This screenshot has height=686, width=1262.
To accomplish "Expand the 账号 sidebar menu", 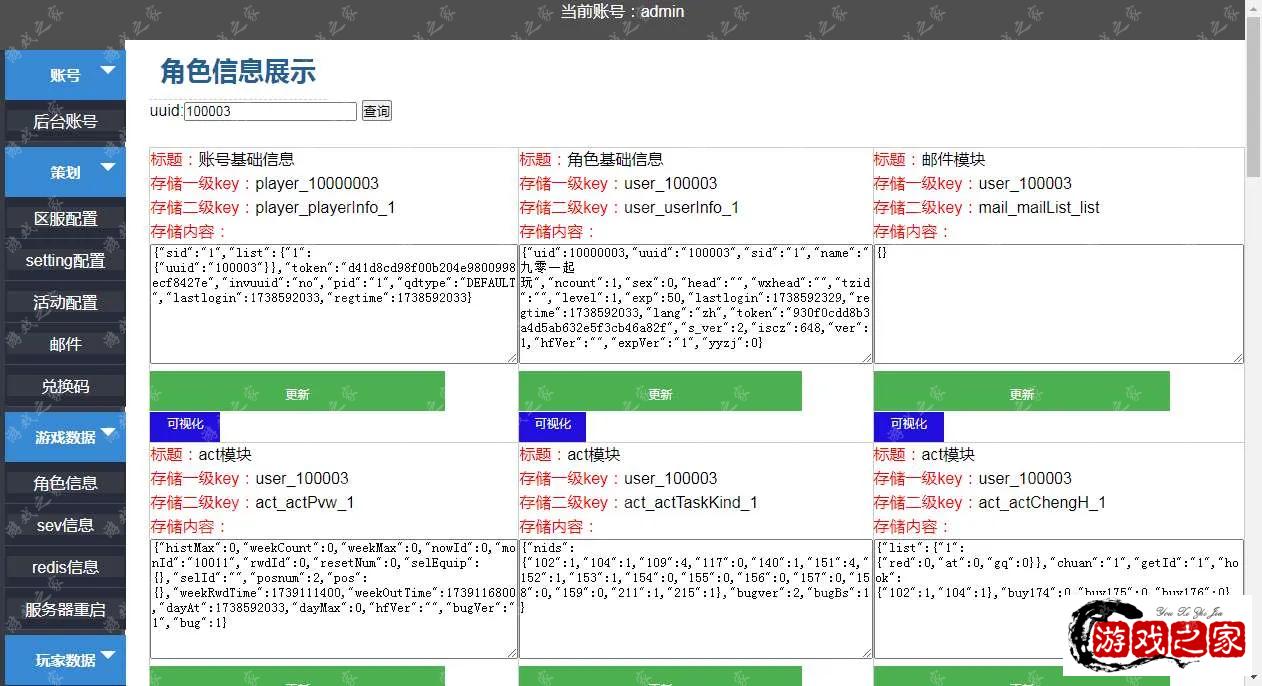I will coord(64,74).
